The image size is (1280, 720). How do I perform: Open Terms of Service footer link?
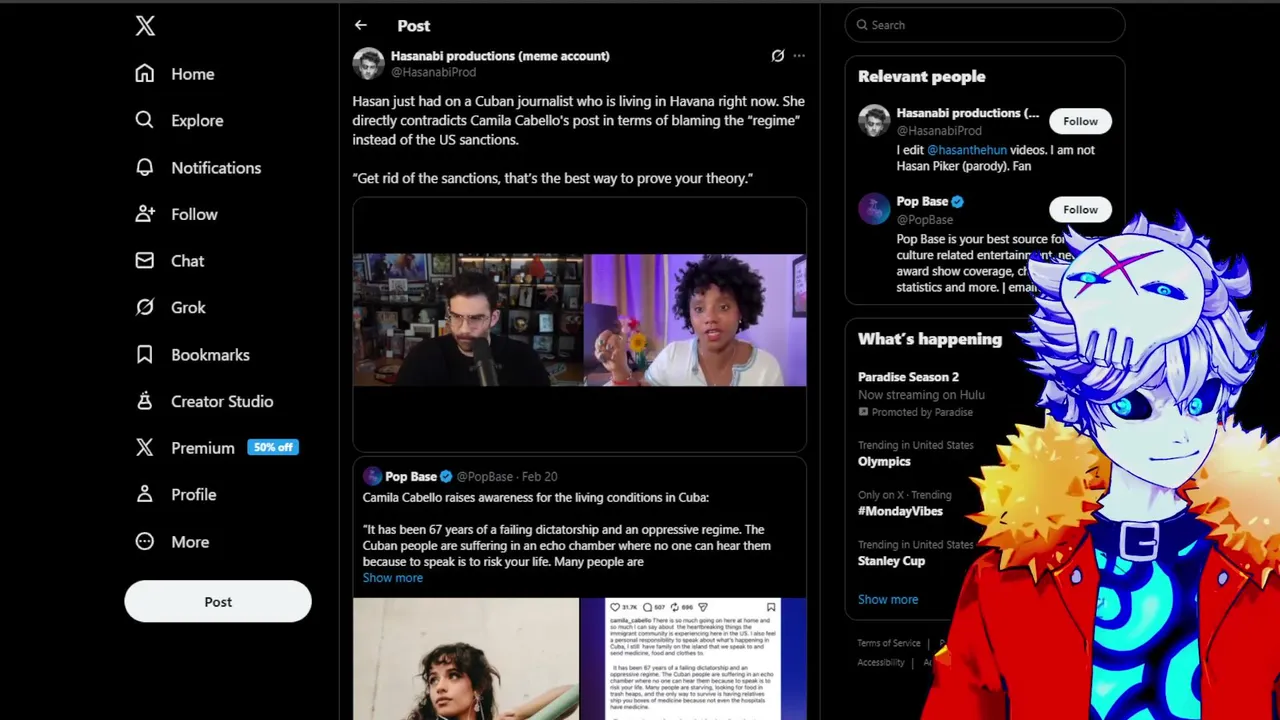[x=888, y=643]
